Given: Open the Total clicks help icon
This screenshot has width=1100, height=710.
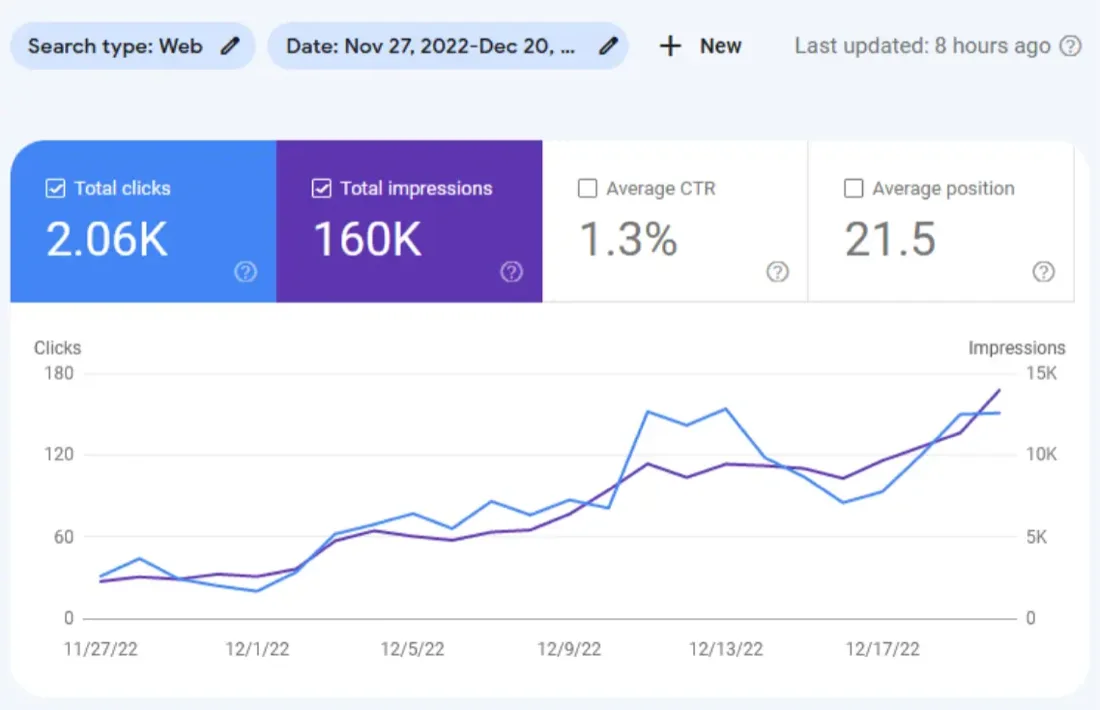Looking at the screenshot, I should pos(246,272).
